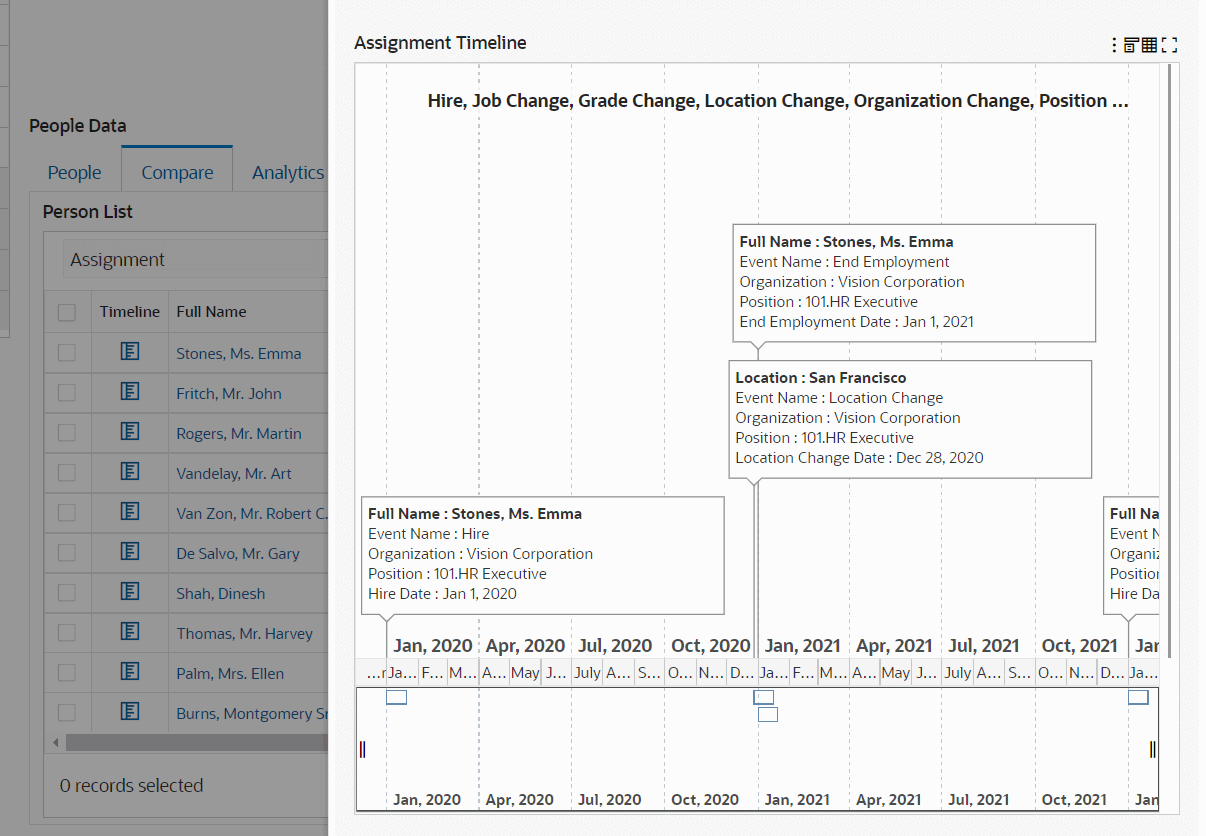The width and height of the screenshot is (1206, 836).
Task: Open De Salvo, Mr. Gary person link
Action: (x=238, y=553)
